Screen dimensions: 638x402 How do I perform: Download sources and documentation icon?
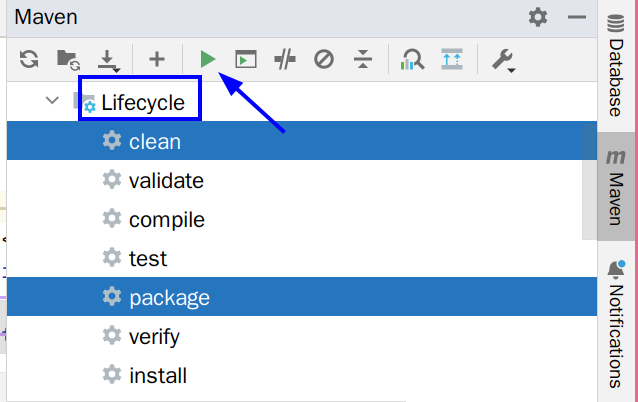click(109, 61)
